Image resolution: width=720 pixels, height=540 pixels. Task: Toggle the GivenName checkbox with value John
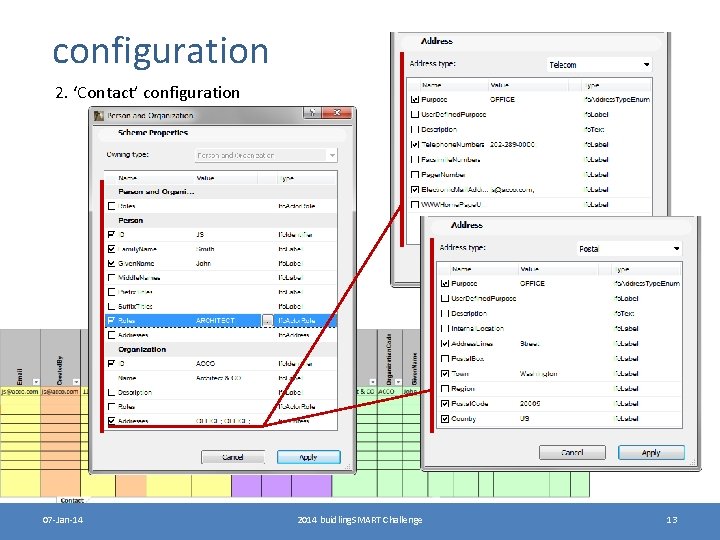pyautogui.click(x=111, y=263)
